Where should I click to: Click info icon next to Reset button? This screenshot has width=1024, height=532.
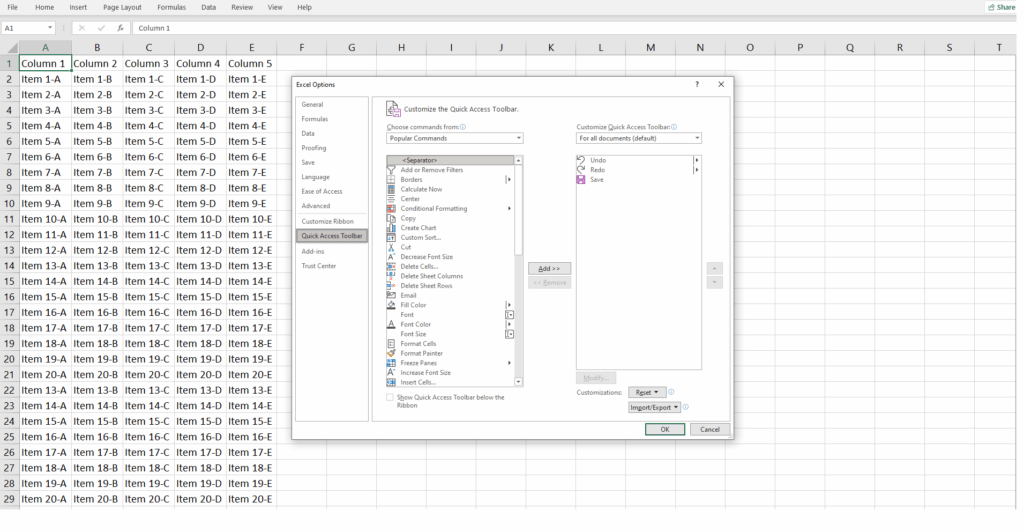(x=671, y=392)
